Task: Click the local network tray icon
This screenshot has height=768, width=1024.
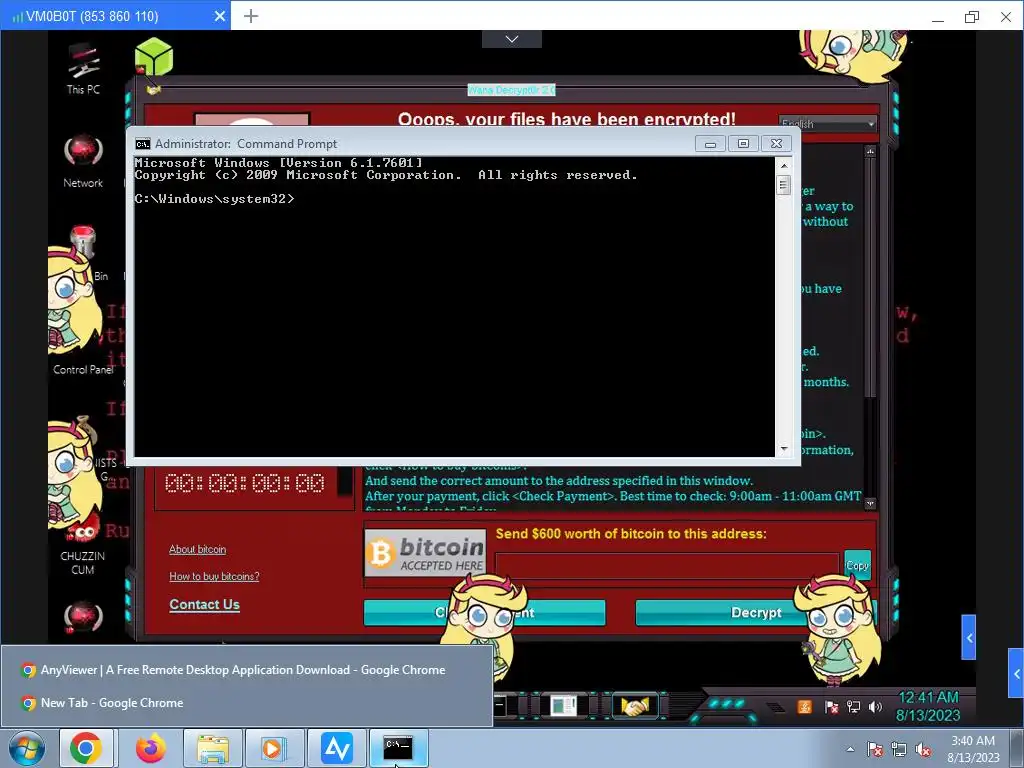Action: 899,749
